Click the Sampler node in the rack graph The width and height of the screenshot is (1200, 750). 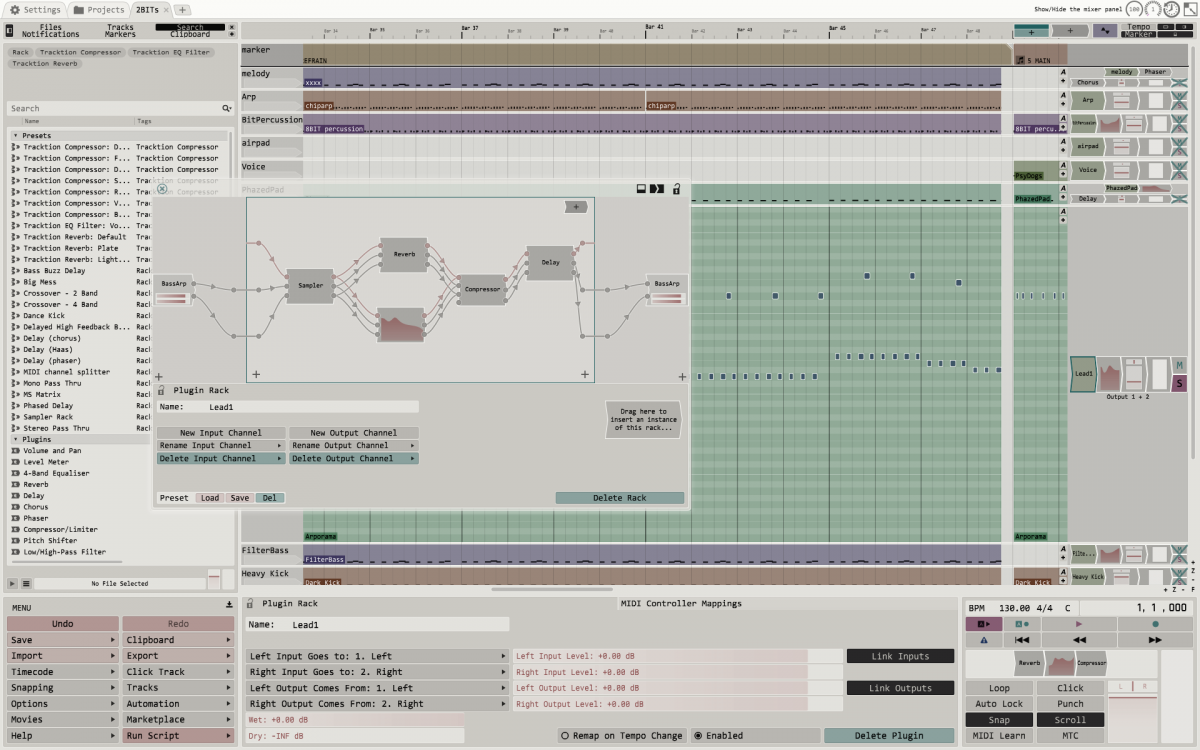(x=311, y=286)
